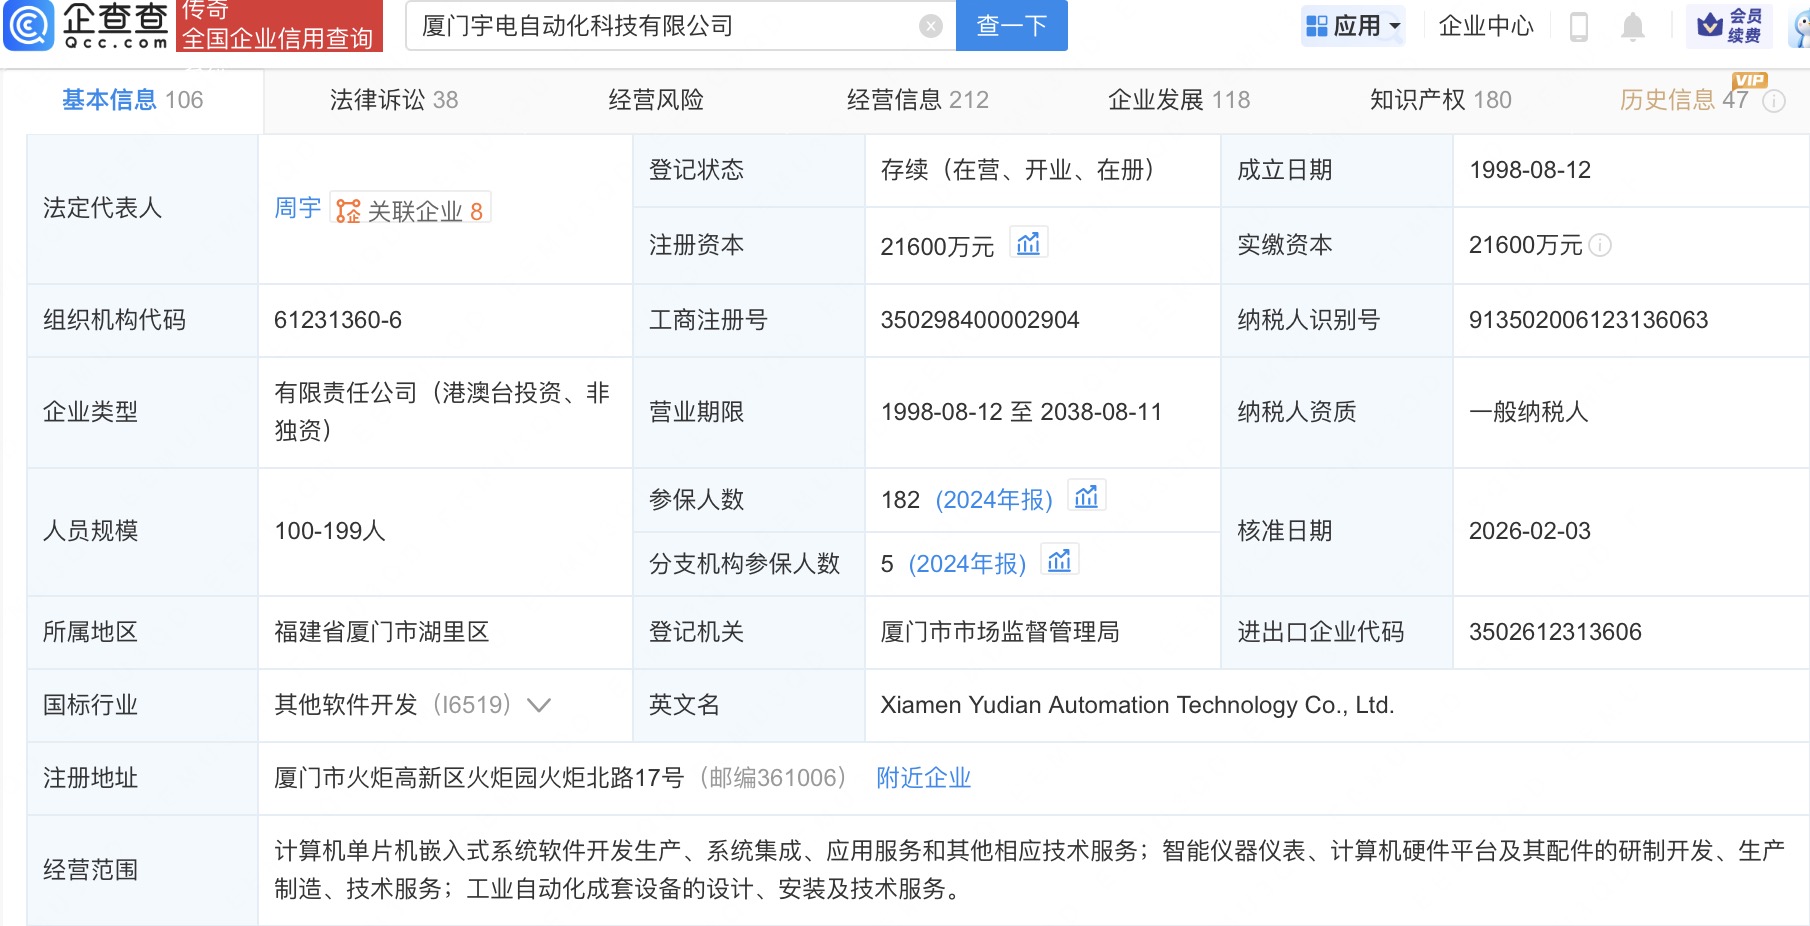This screenshot has height=926, width=1810.
Task: Open the notification bell
Action: (x=1632, y=26)
